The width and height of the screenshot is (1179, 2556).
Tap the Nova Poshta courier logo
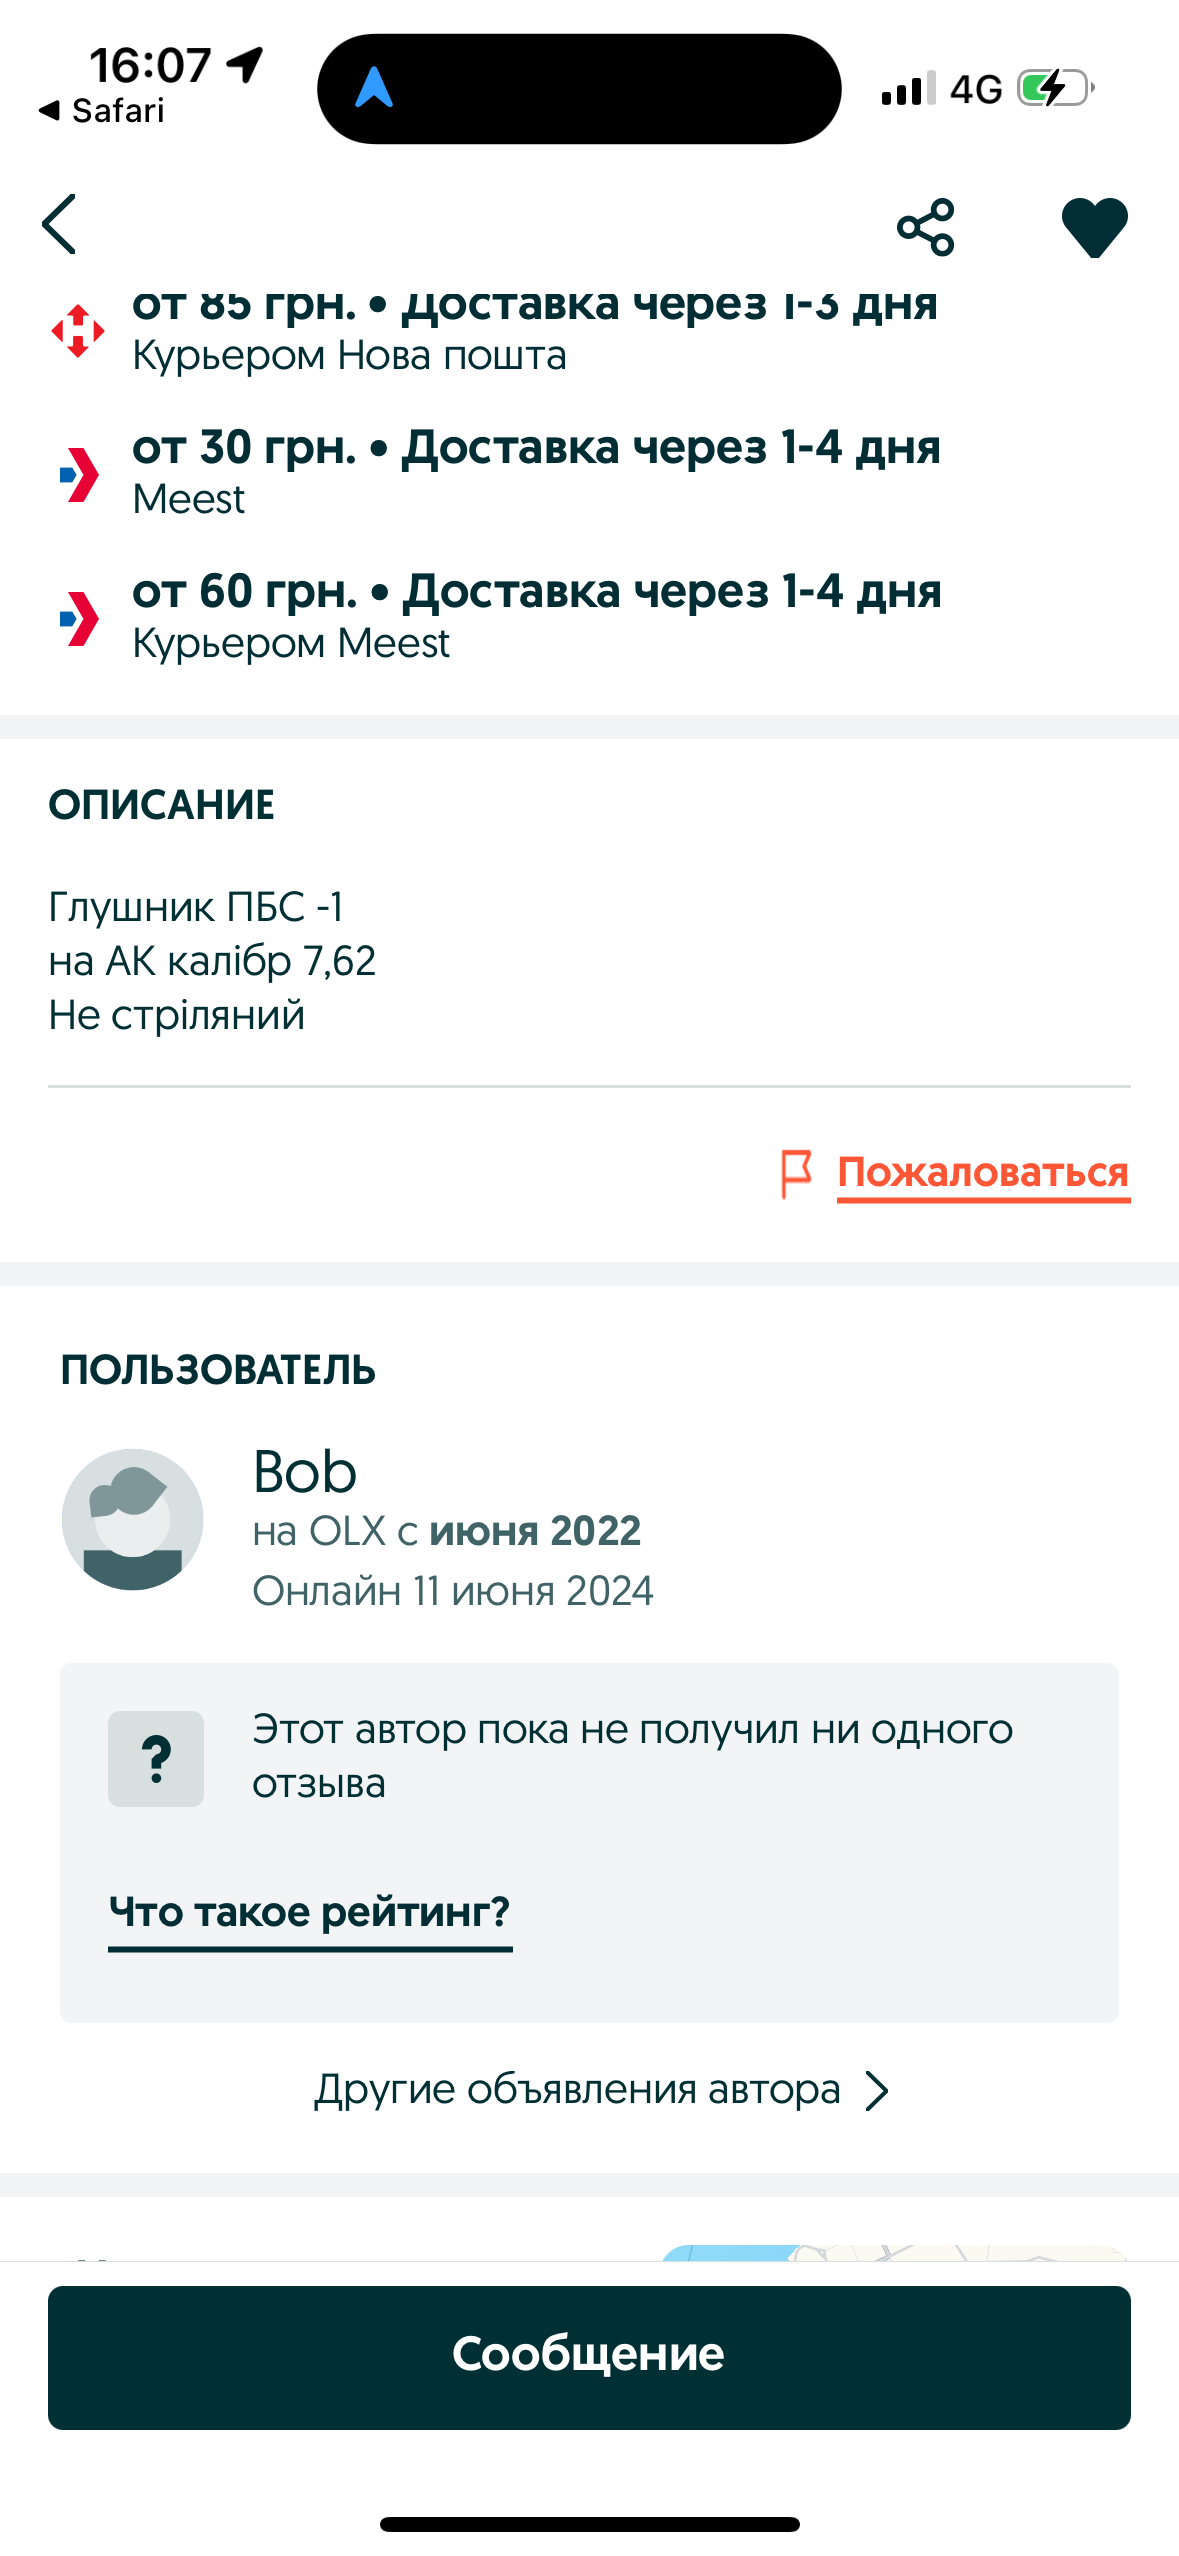[x=78, y=331]
